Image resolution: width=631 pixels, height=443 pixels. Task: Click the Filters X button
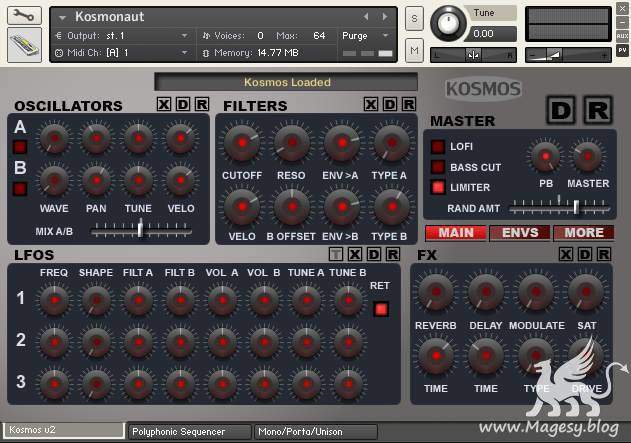point(371,104)
